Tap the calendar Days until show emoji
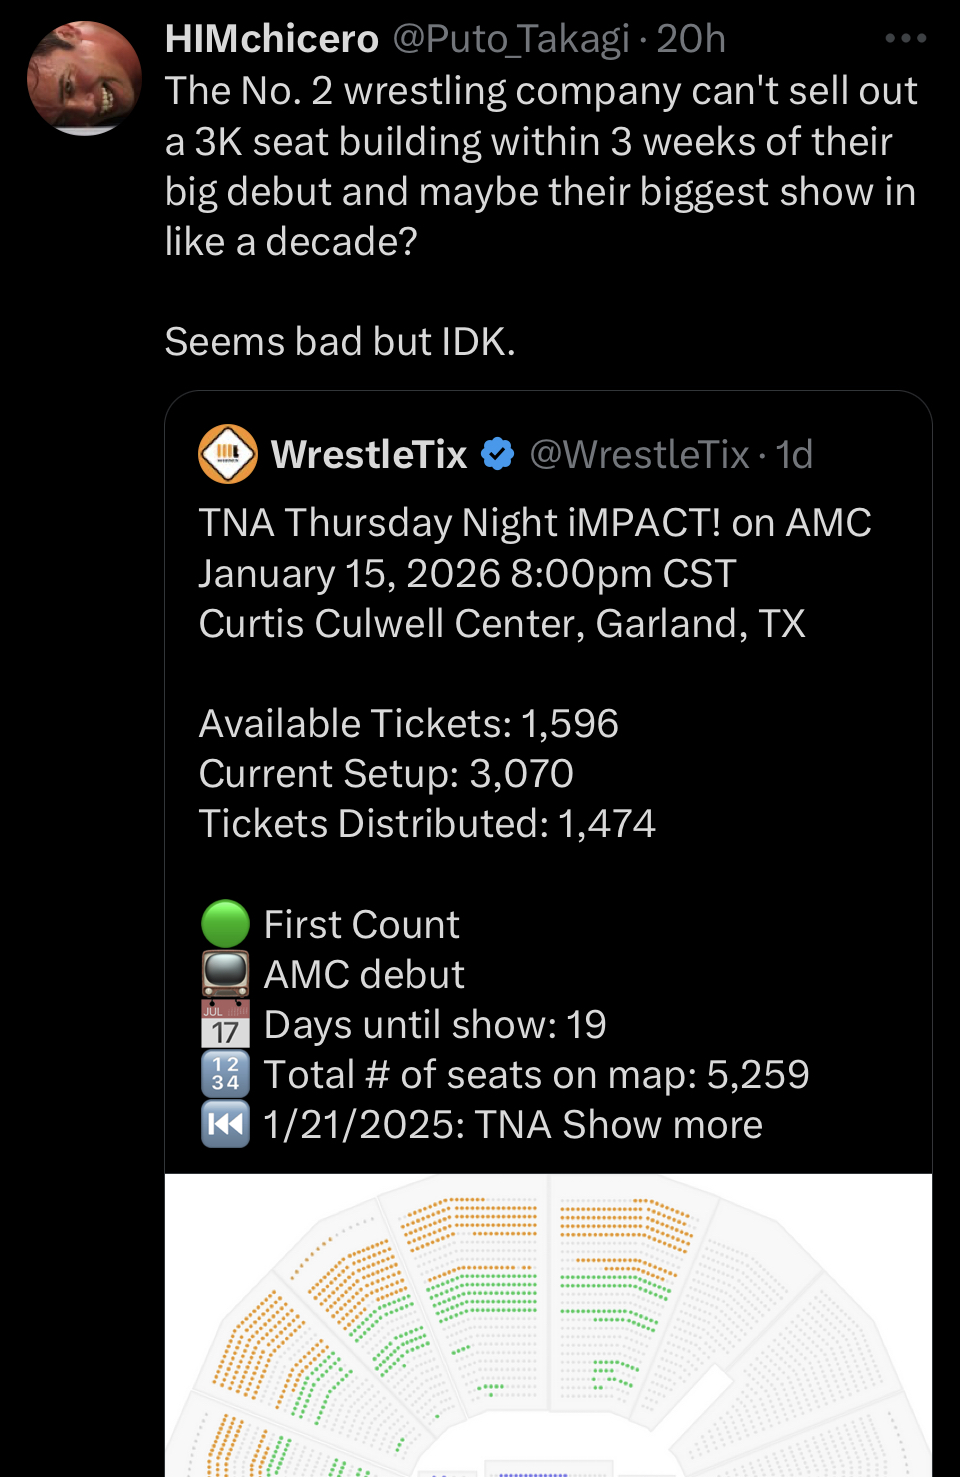Screen dimensions: 960x1477 pos(225,1024)
